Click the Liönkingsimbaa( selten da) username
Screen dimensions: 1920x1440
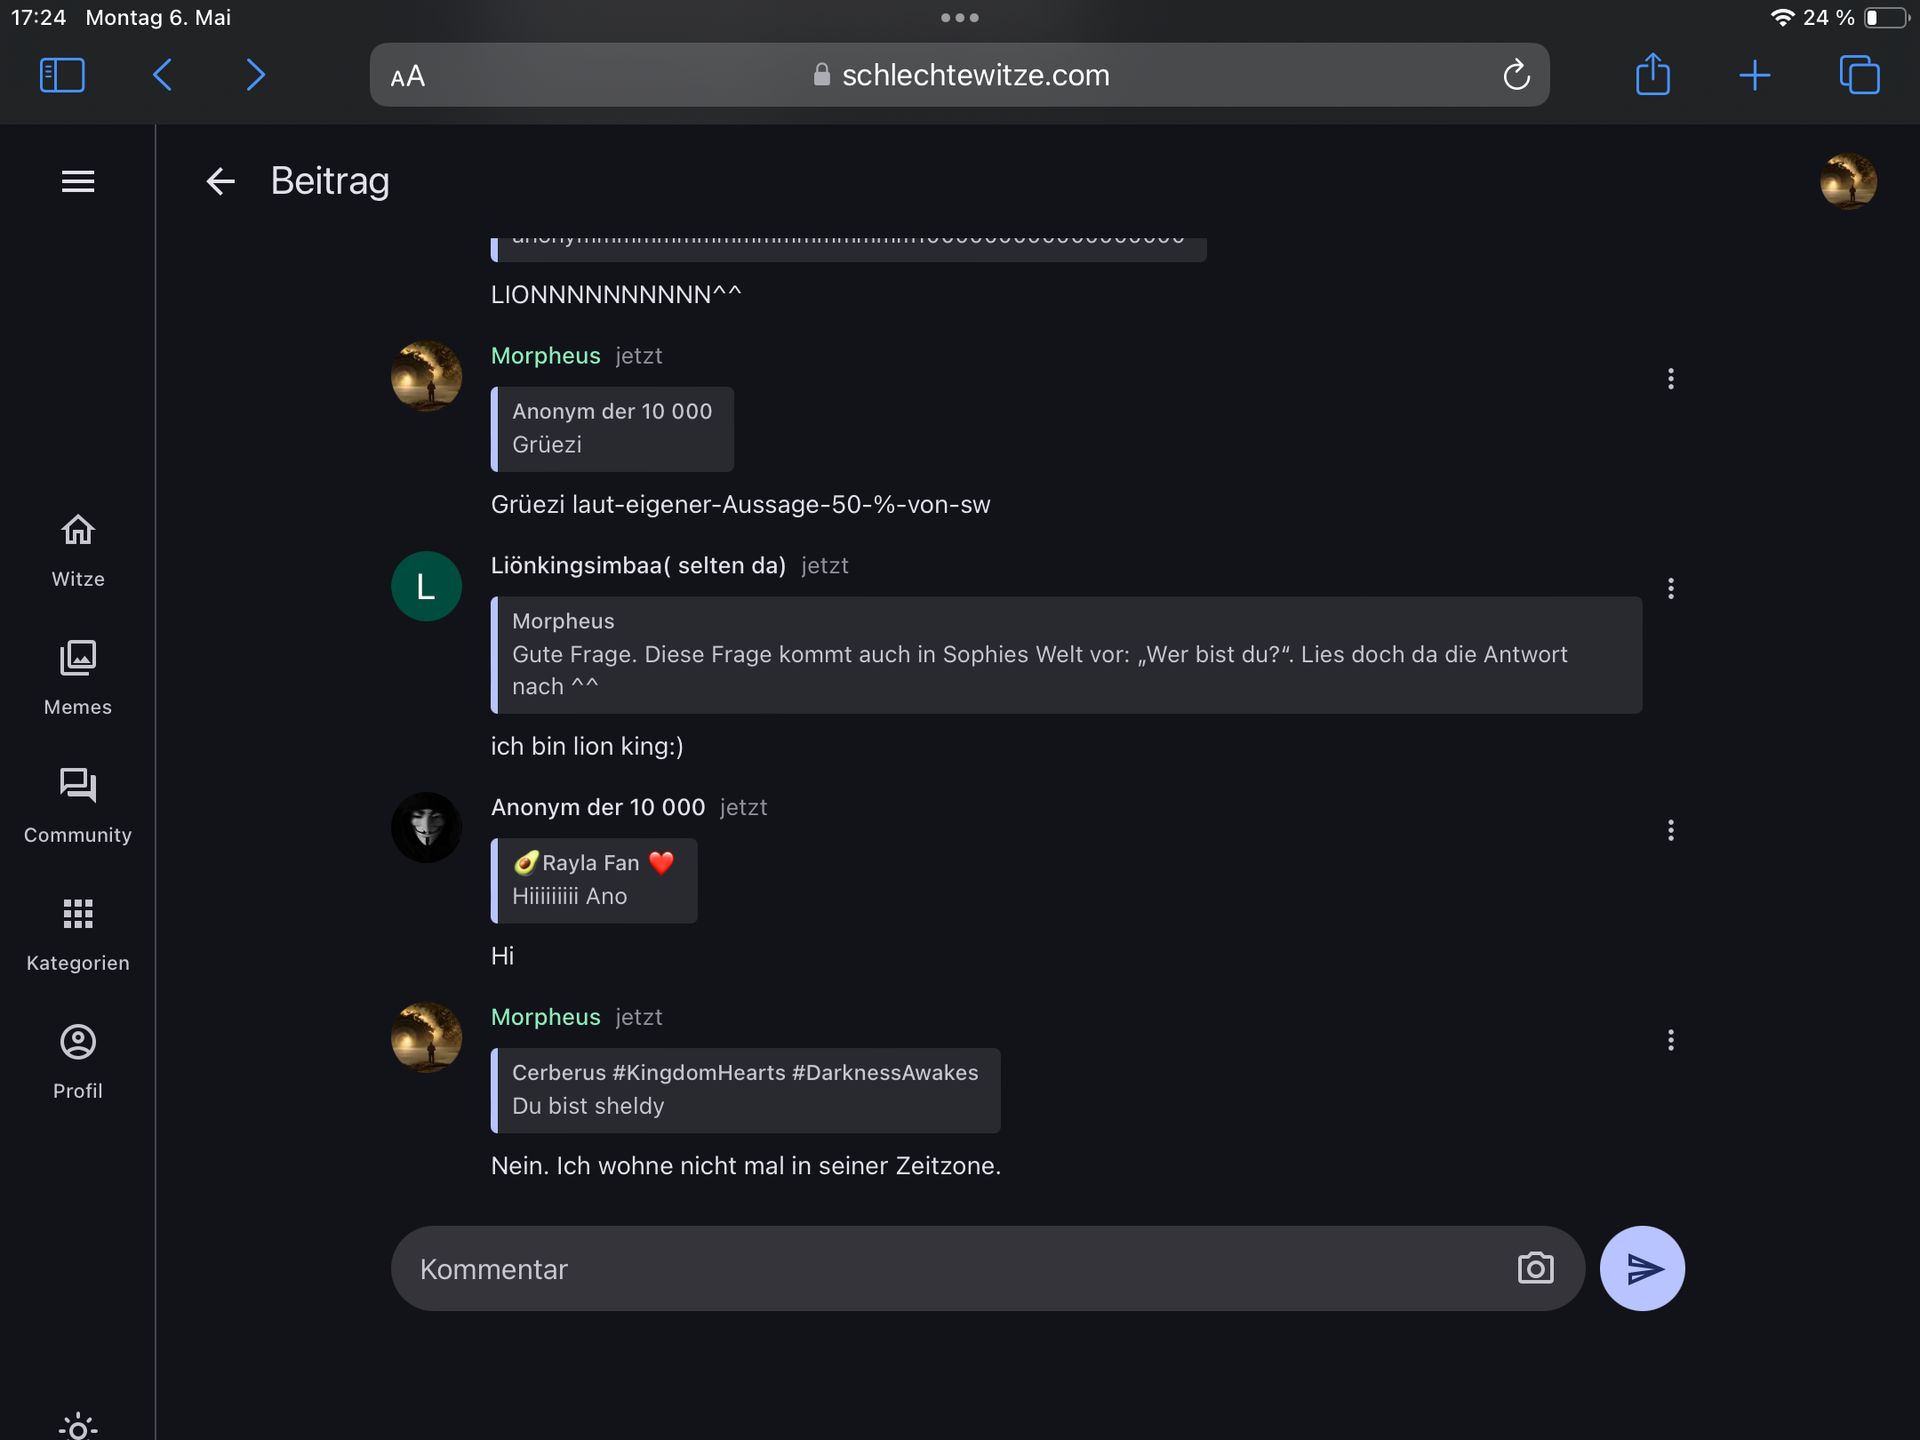pyautogui.click(x=638, y=565)
